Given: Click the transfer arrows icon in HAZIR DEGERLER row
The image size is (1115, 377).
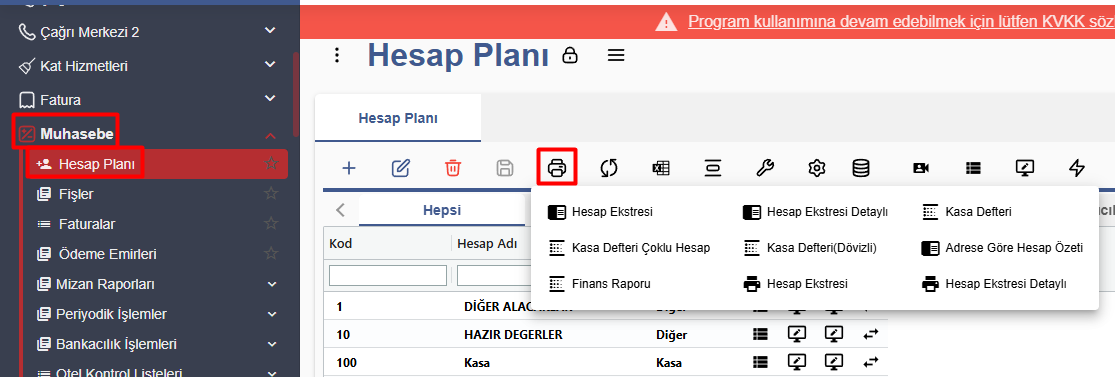Looking at the screenshot, I should pos(870,334).
